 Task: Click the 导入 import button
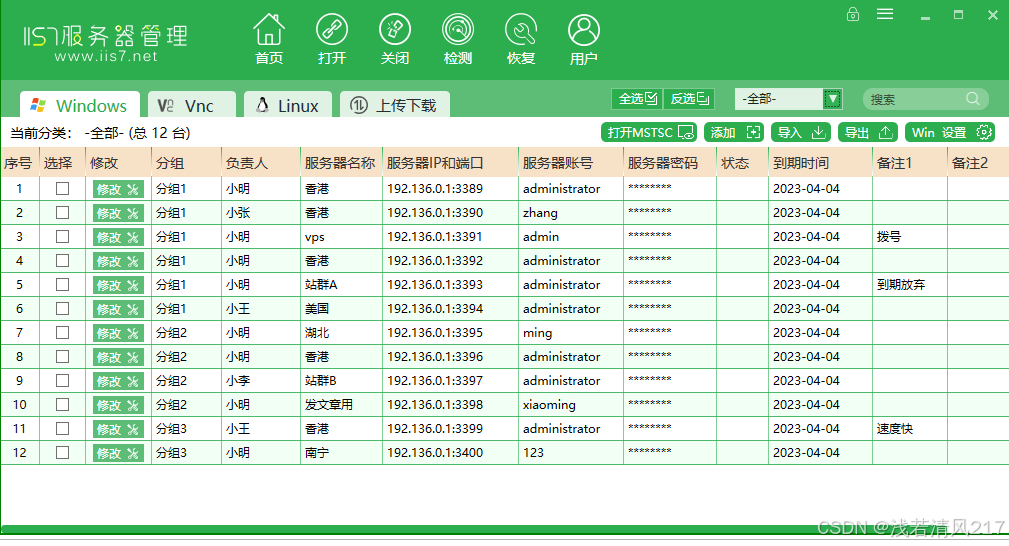click(801, 132)
